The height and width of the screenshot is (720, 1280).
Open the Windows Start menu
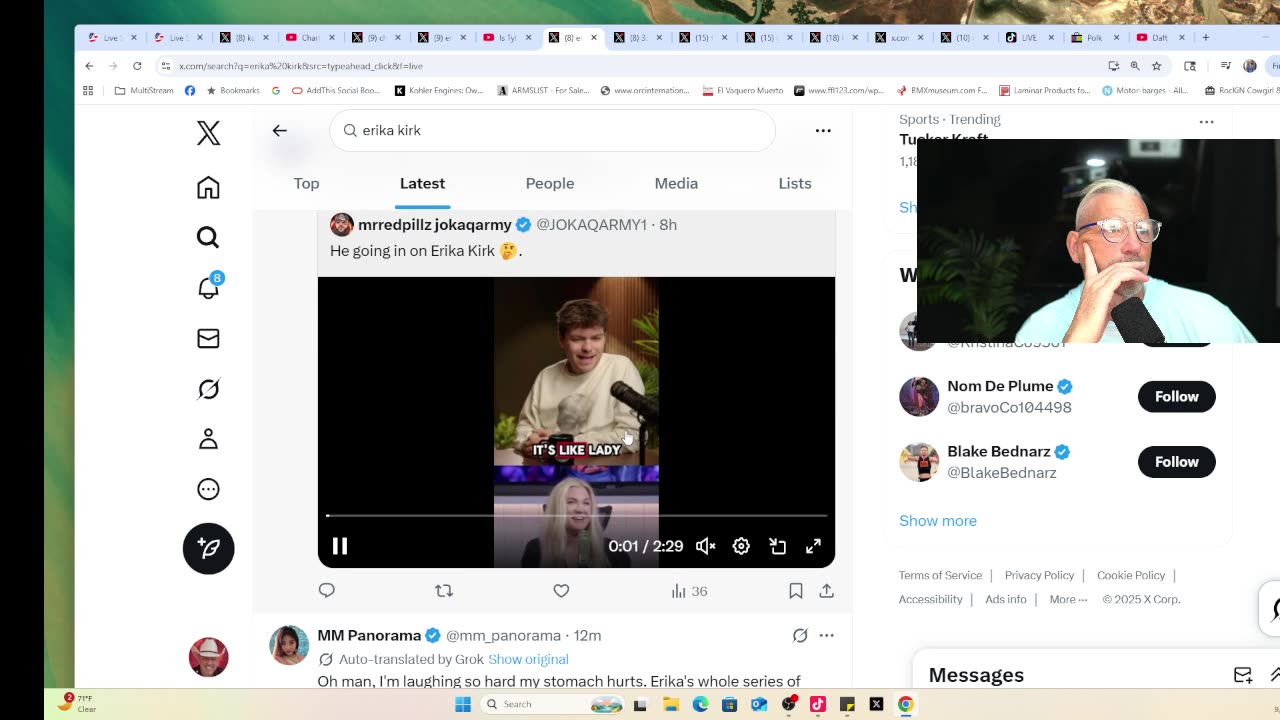pos(463,704)
